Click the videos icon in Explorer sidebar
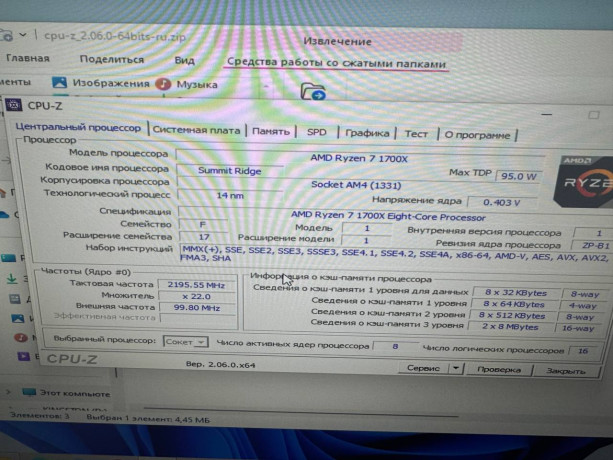This screenshot has width=613, height=460. click(x=23, y=356)
